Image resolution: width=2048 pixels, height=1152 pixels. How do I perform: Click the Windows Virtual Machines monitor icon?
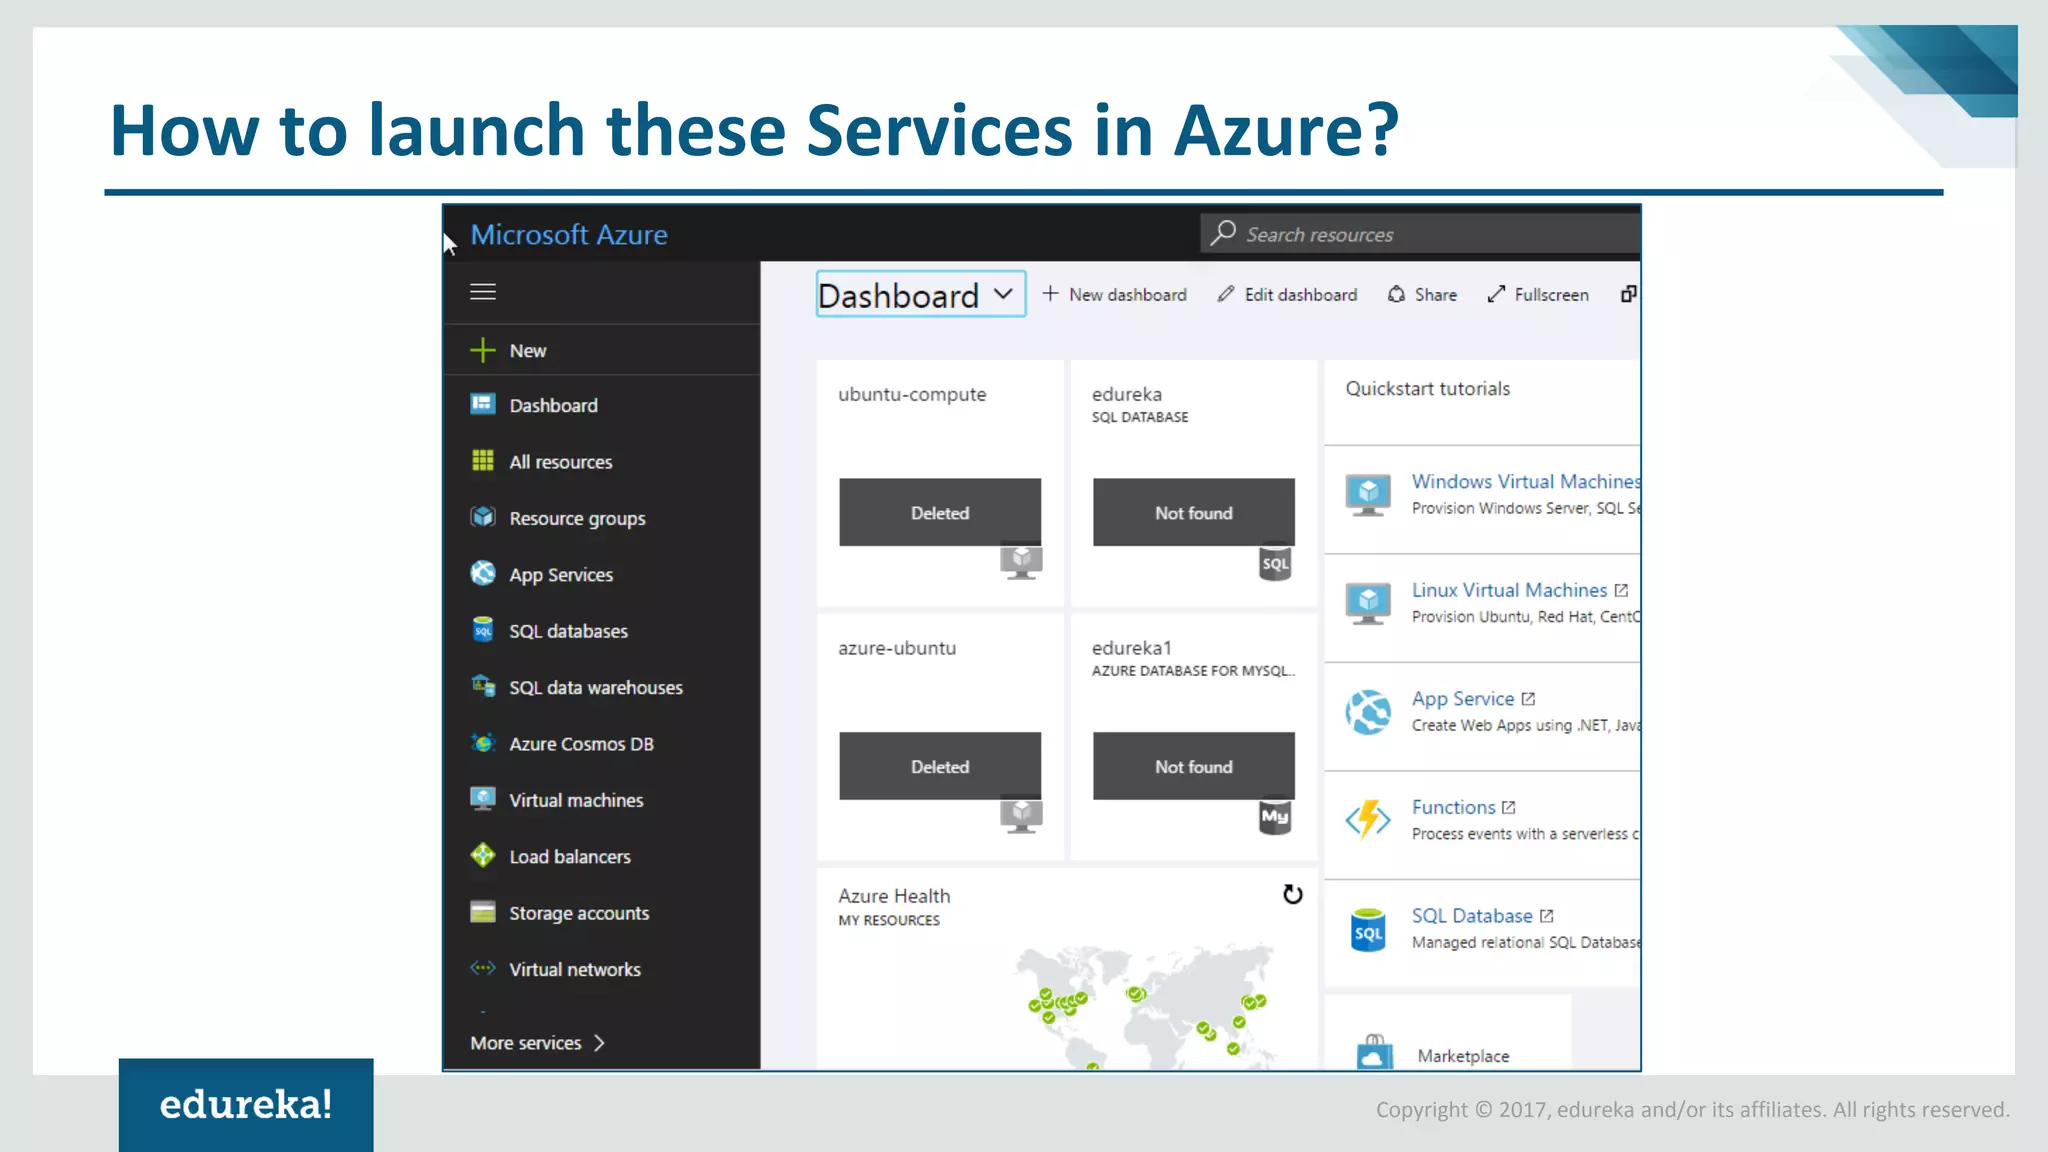point(1368,495)
